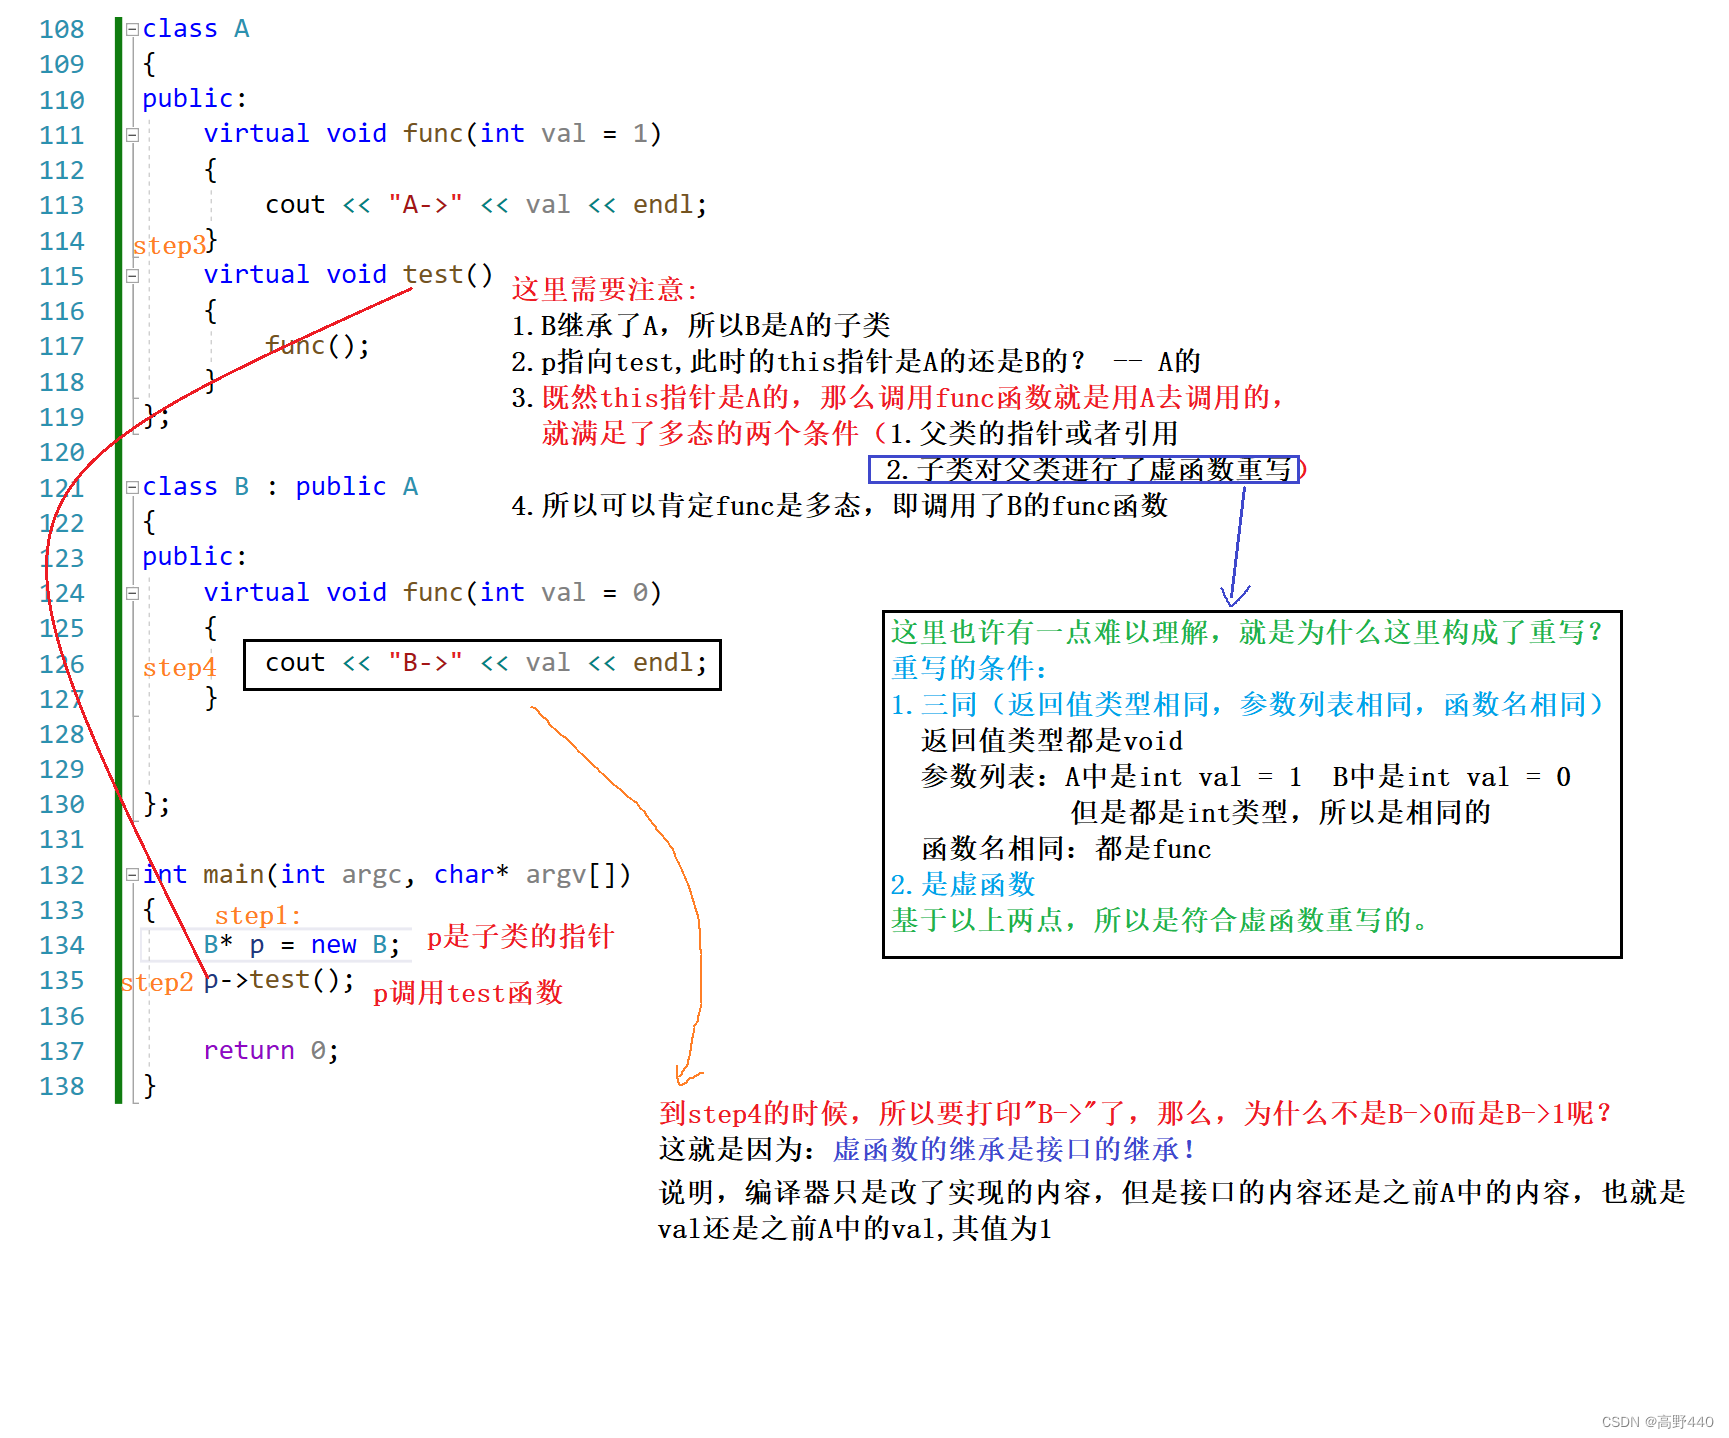
Task: Click red question '到step4的时候' at bottom
Action: point(1135,1114)
